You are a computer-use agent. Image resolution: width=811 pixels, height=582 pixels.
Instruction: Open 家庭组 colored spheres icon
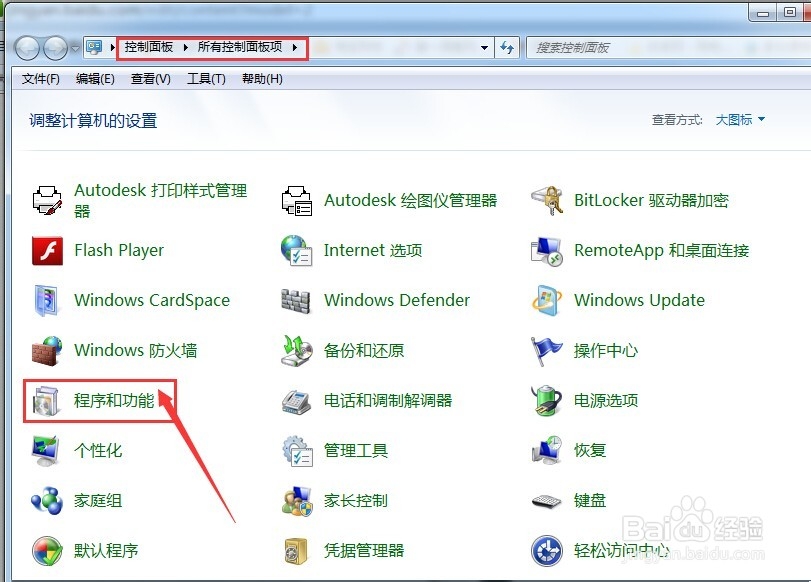point(47,500)
